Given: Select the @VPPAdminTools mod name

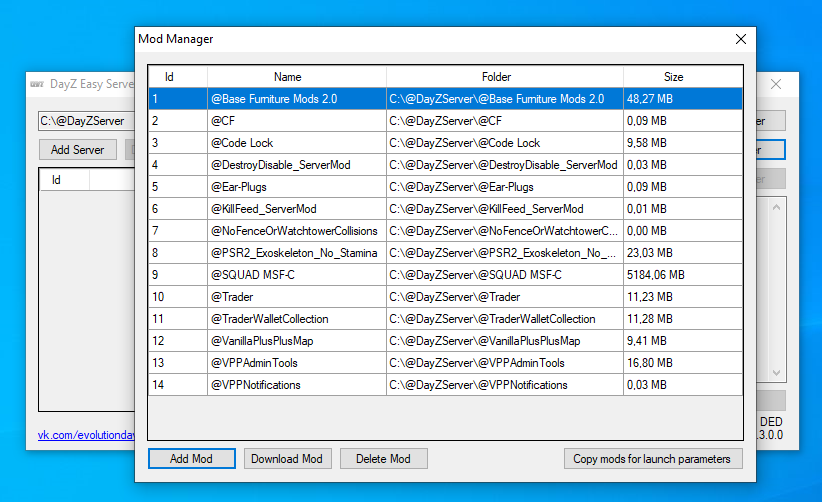Looking at the screenshot, I should point(297,363).
